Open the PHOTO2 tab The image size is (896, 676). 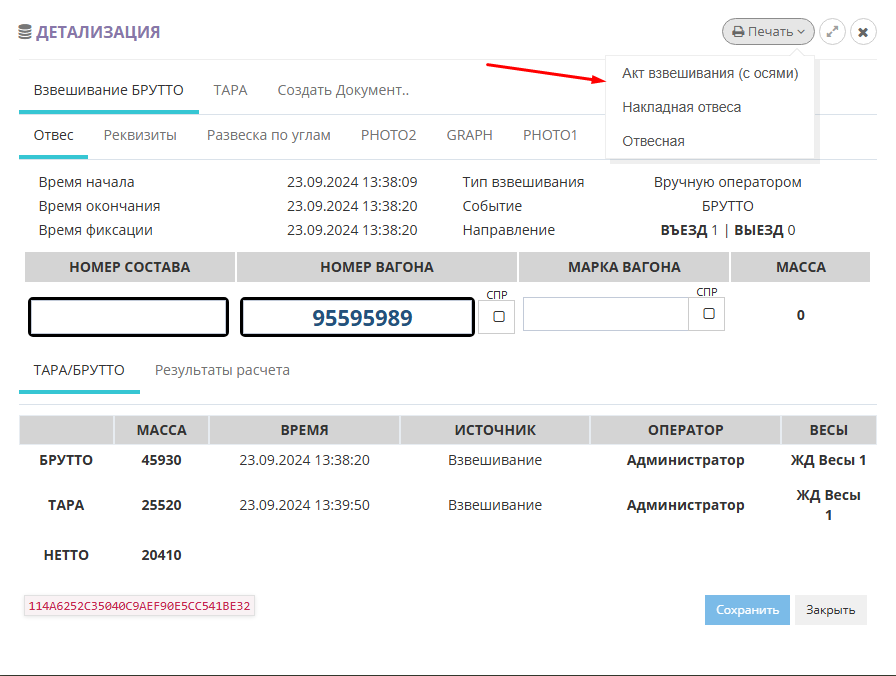point(388,135)
